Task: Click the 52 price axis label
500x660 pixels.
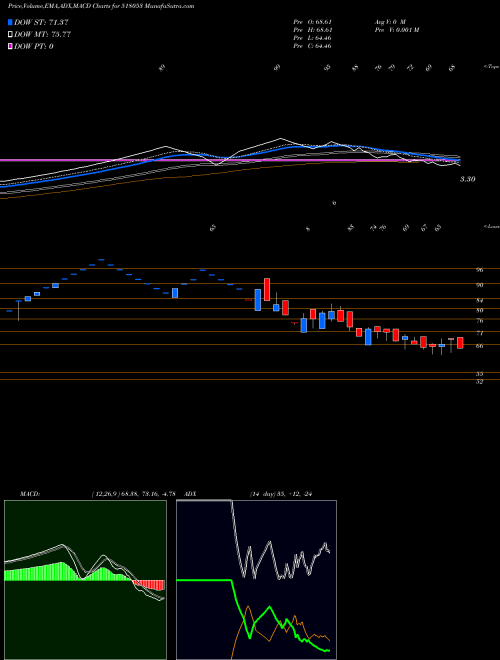Action: point(479,382)
